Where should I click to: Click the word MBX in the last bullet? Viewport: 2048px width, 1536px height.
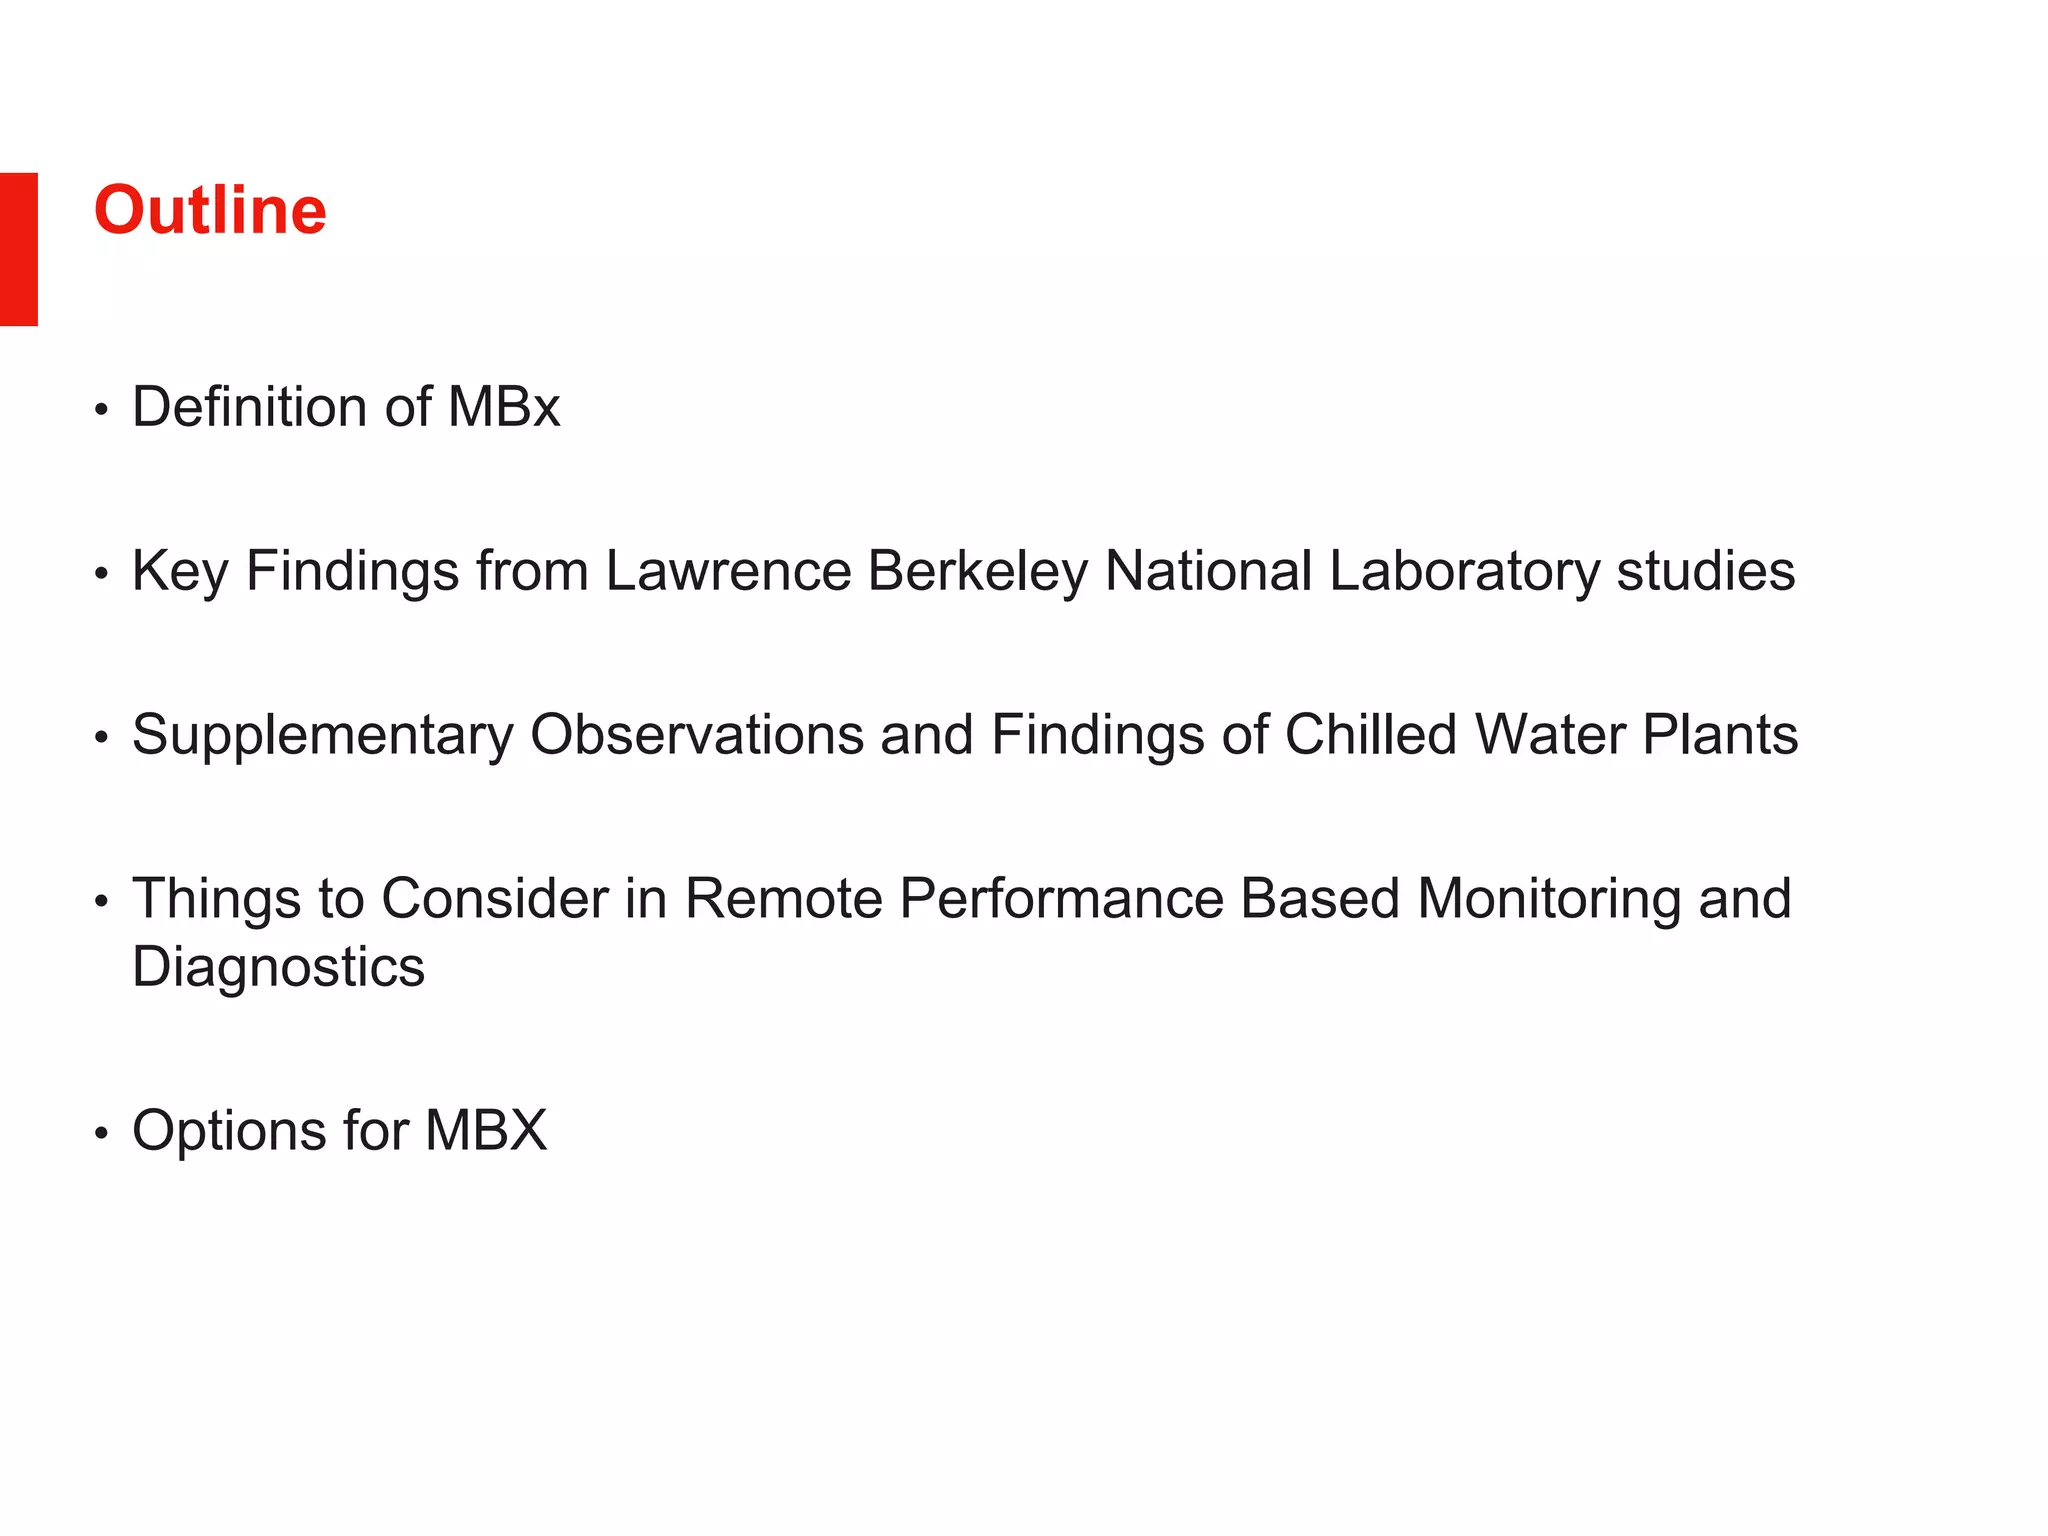(486, 1131)
